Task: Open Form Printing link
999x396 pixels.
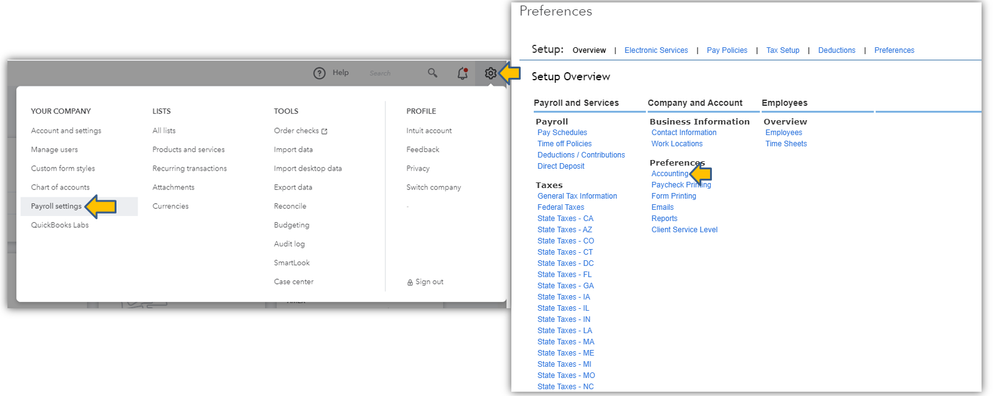Action: pyautogui.click(x=673, y=196)
